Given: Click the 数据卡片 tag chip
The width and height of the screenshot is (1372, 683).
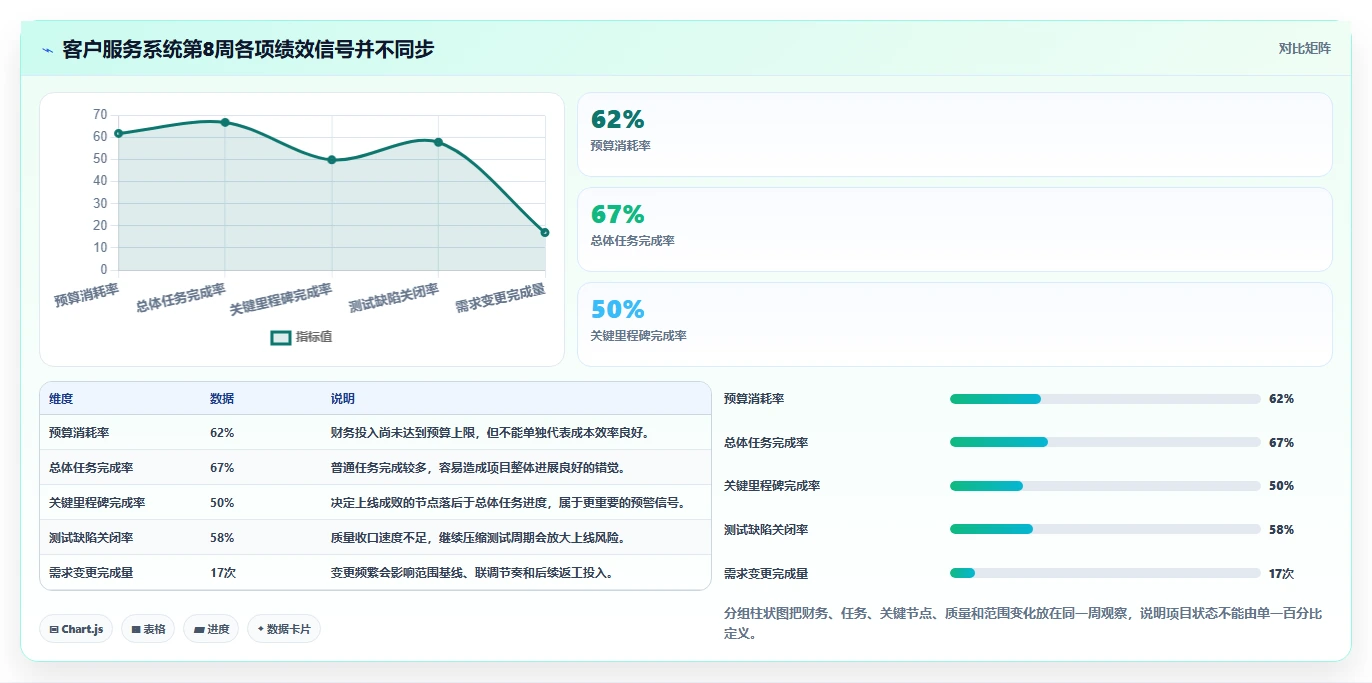Looking at the screenshot, I should click(284, 629).
